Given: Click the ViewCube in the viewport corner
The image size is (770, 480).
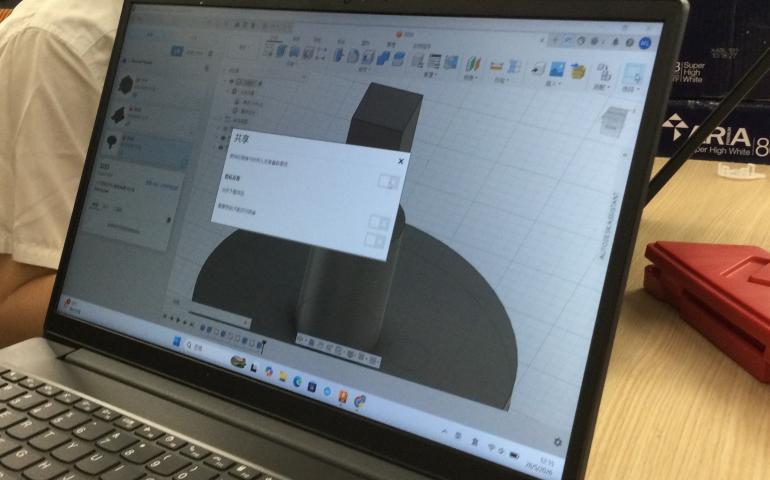Looking at the screenshot, I should [x=614, y=120].
